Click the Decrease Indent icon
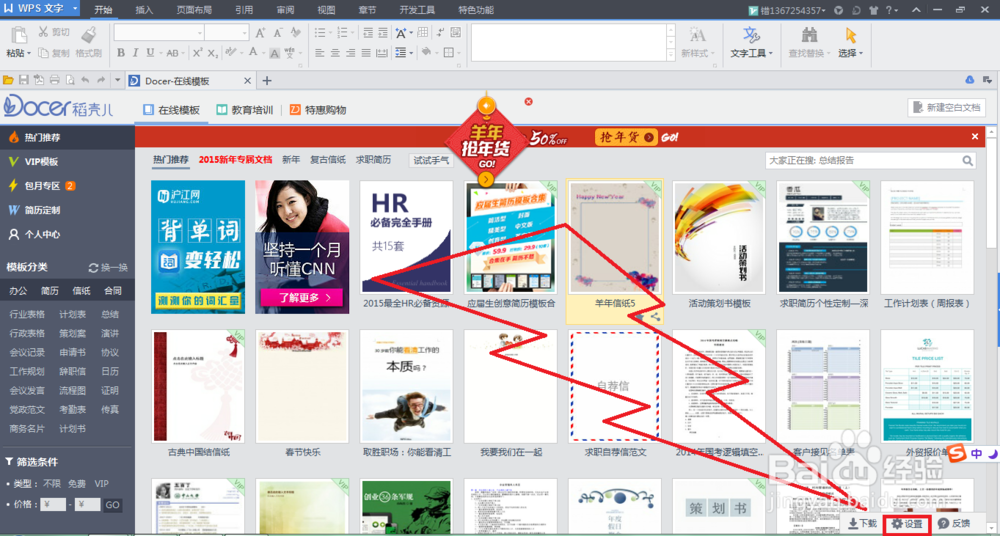This screenshot has height=536, width=1000. click(x=368, y=33)
